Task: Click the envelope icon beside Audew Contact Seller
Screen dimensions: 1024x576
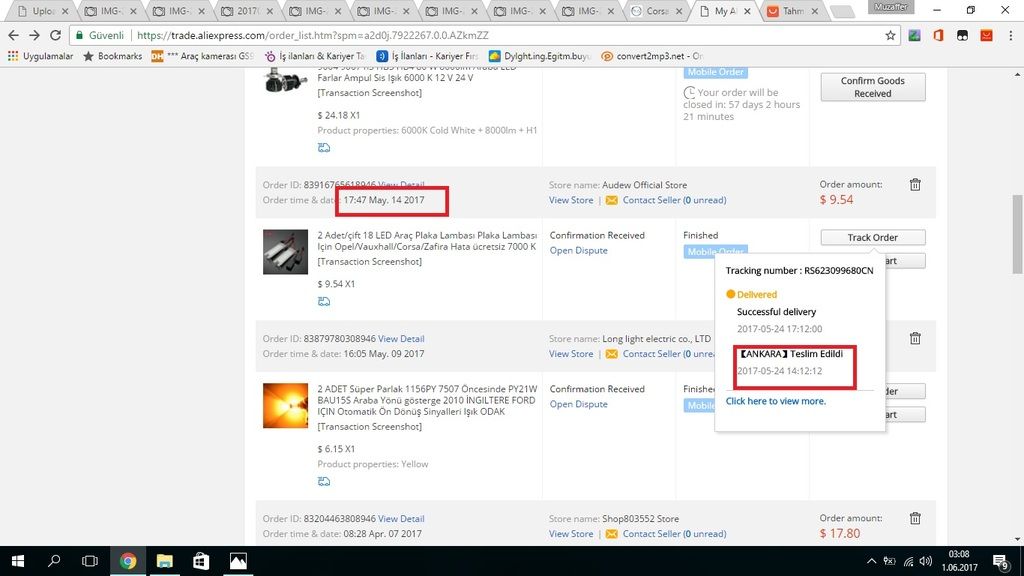Action: (x=611, y=200)
